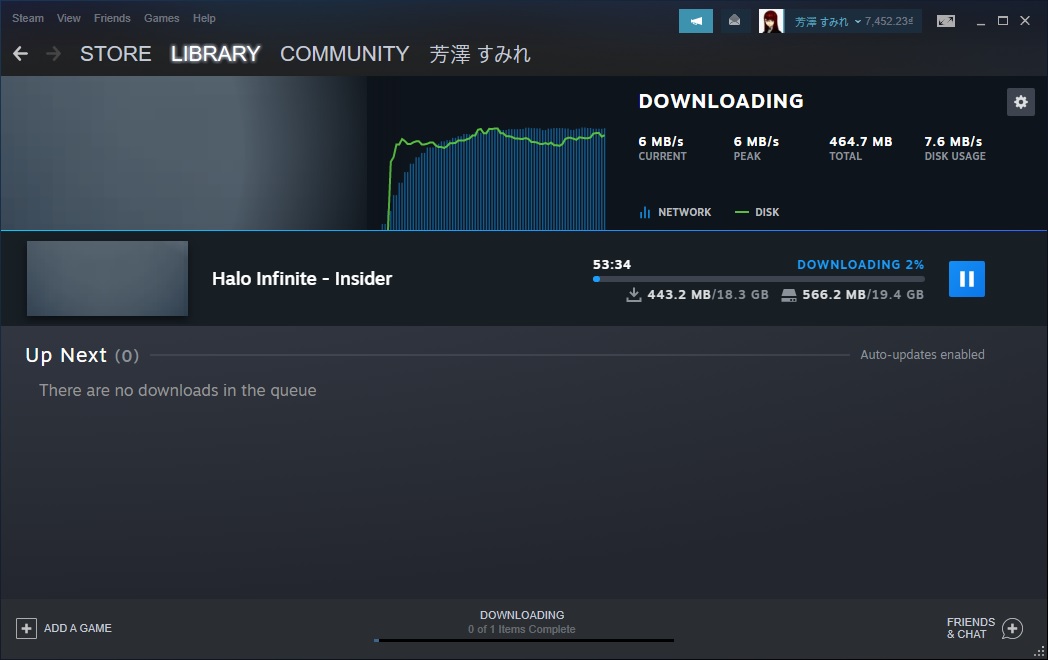Expand the account name dropdown
1048x660 pixels.
point(827,21)
